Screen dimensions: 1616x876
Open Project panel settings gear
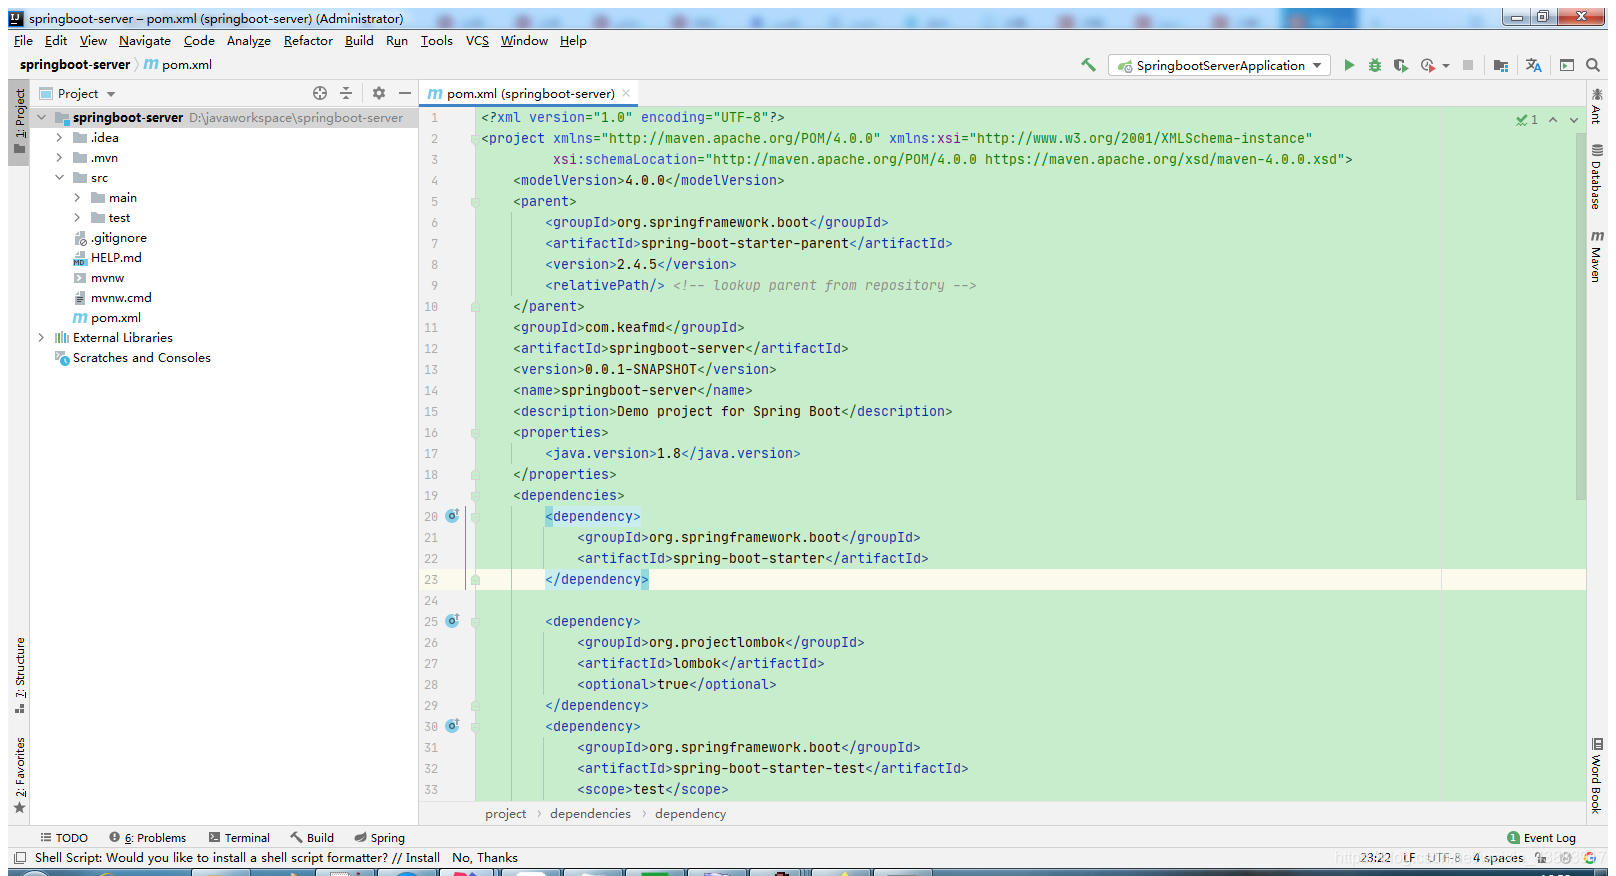click(379, 93)
